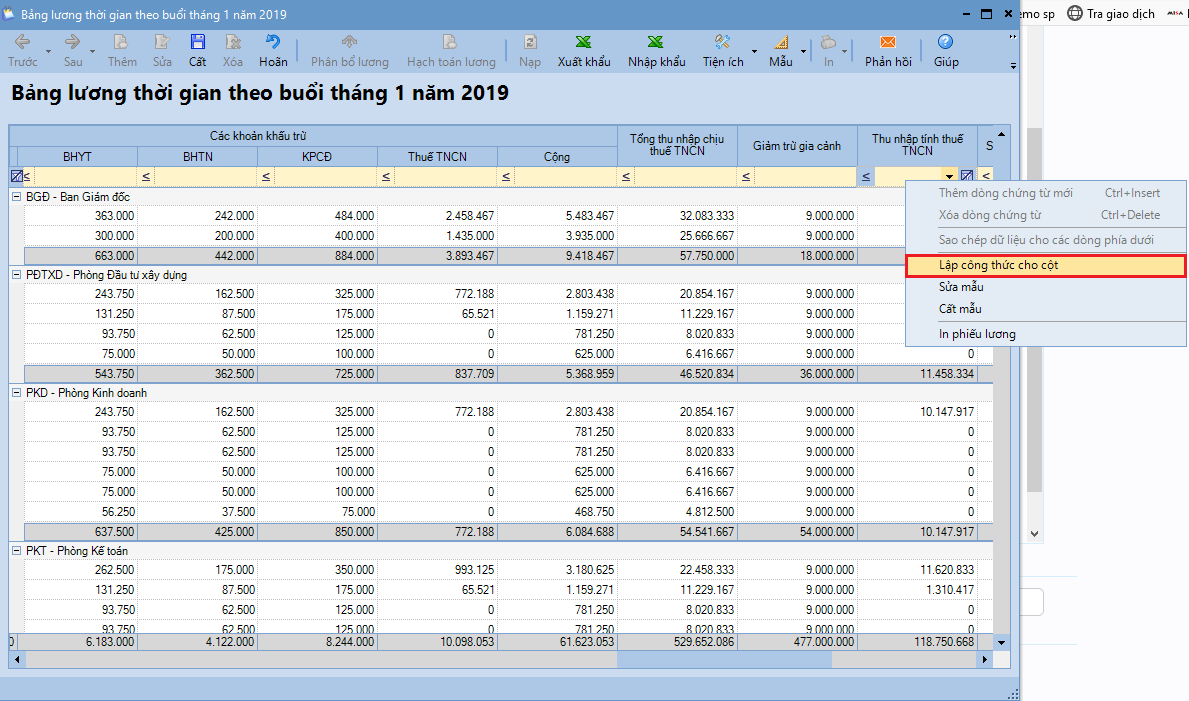The image size is (1189, 701).
Task: Click the KPCĐ column filter field
Action: (324, 177)
